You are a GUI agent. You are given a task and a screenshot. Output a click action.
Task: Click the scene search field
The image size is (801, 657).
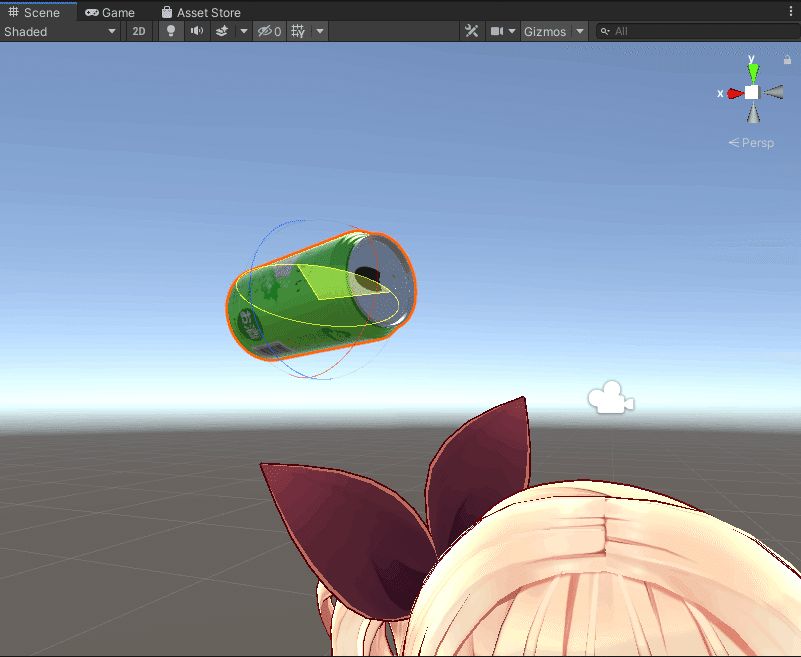click(x=698, y=32)
